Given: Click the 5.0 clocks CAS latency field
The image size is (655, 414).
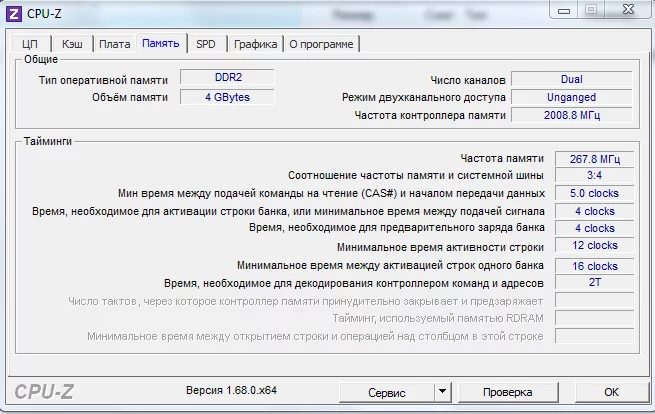Looking at the screenshot, I should pyautogui.click(x=594, y=193).
